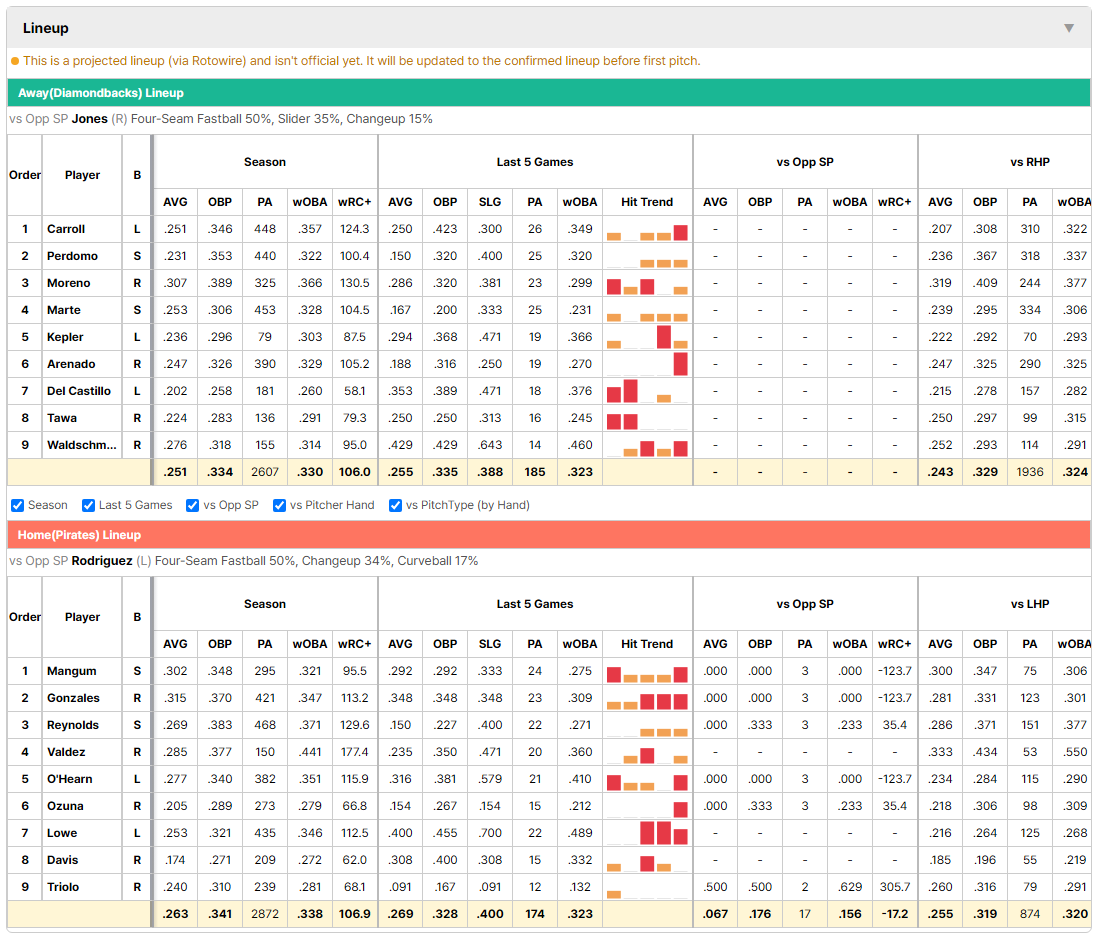Viewport: 1098px width, 939px height.
Task: Click Waldschmidt's hit trend bars
Action: (647, 445)
